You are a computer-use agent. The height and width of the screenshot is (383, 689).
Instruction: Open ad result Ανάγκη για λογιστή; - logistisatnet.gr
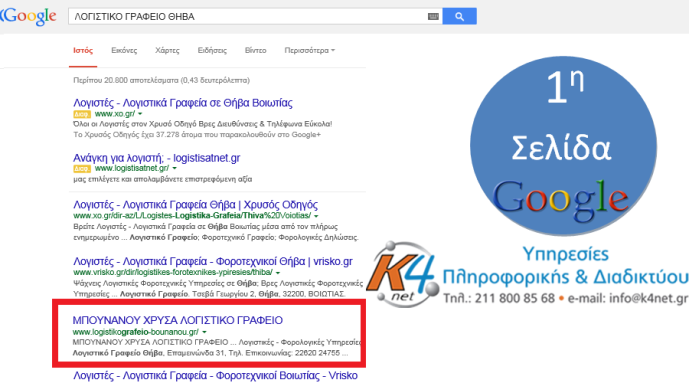coord(156,158)
